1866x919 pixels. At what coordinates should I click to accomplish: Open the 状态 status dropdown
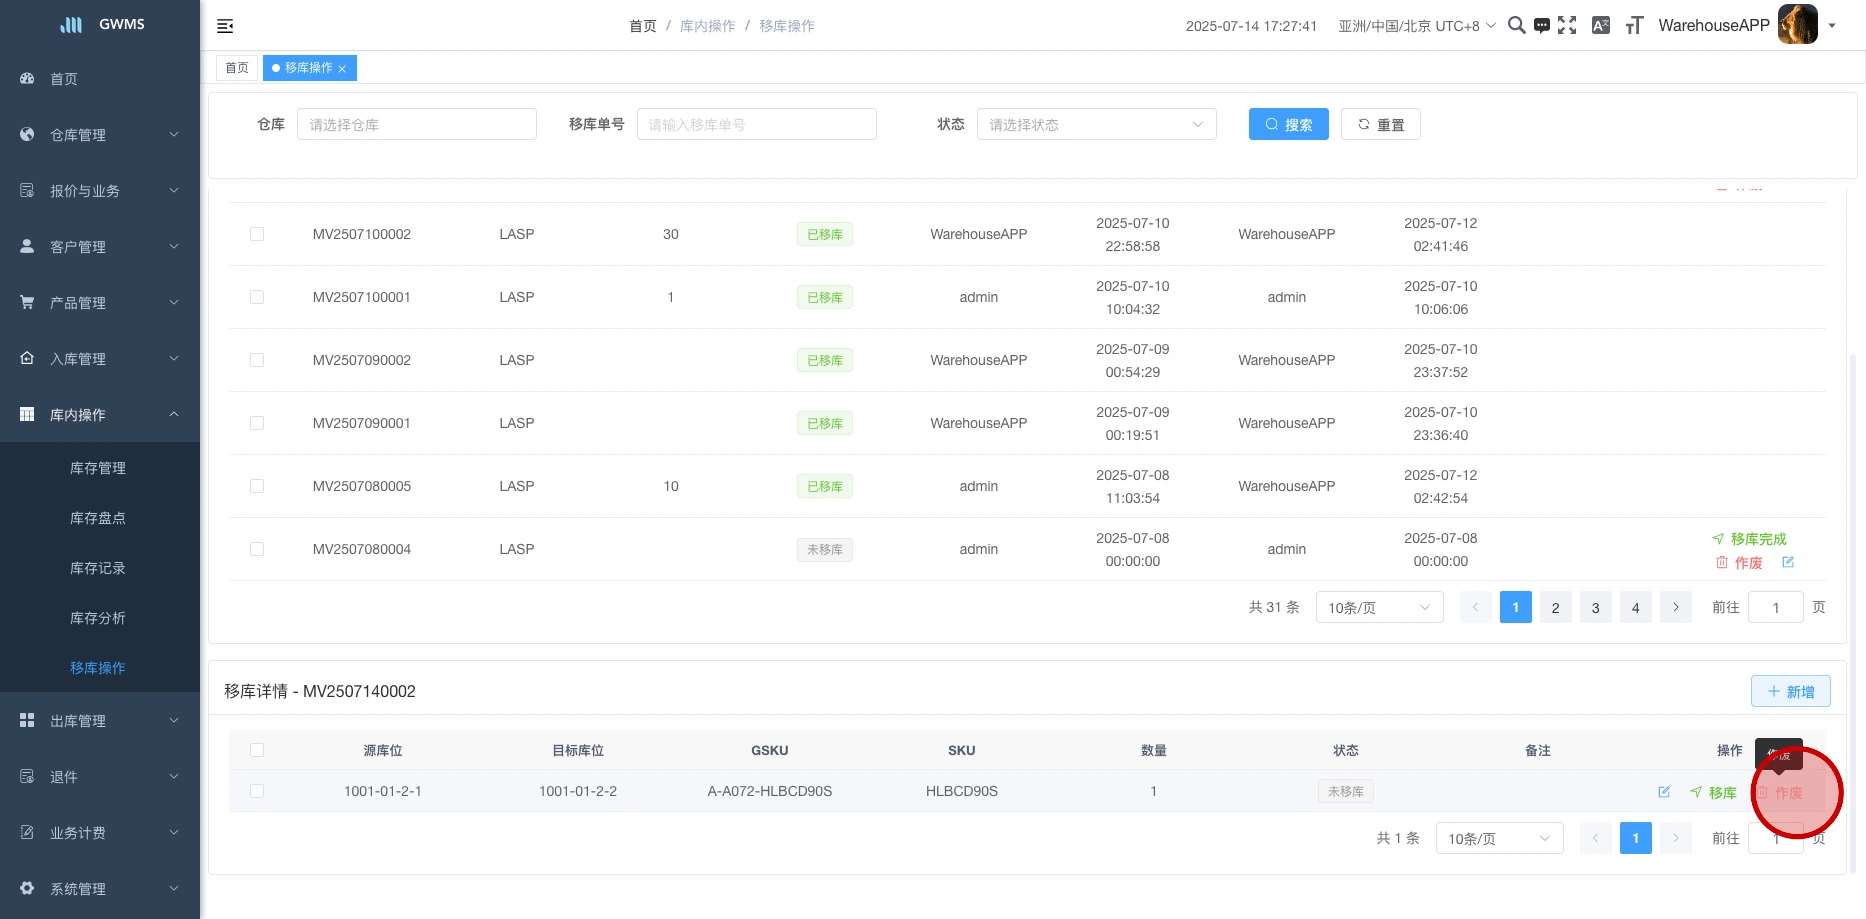pos(1096,124)
